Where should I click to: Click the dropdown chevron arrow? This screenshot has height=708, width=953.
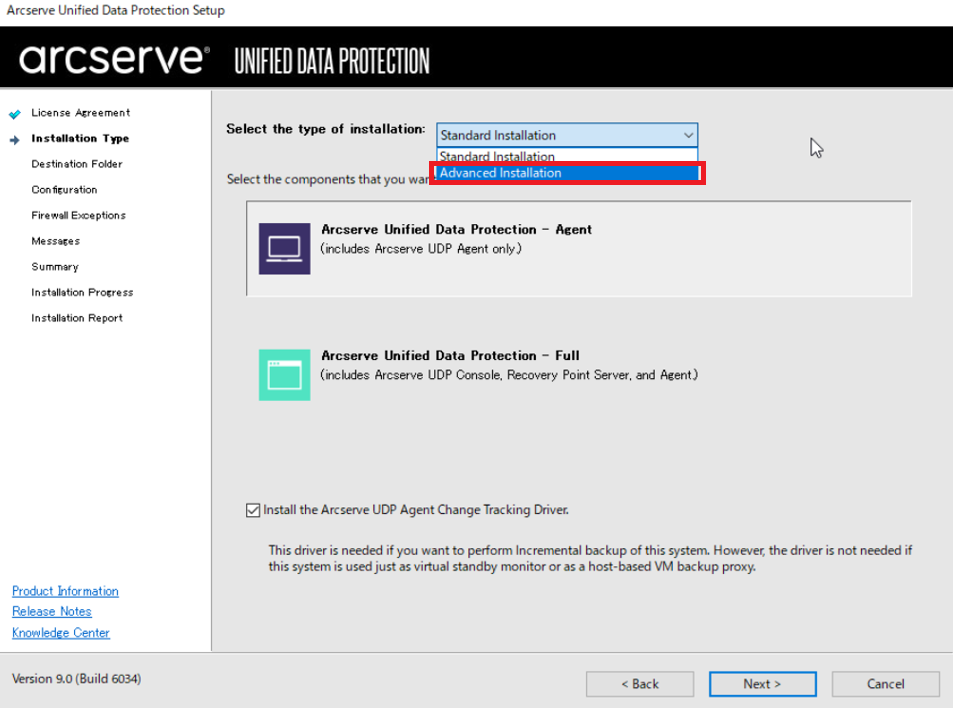688,135
